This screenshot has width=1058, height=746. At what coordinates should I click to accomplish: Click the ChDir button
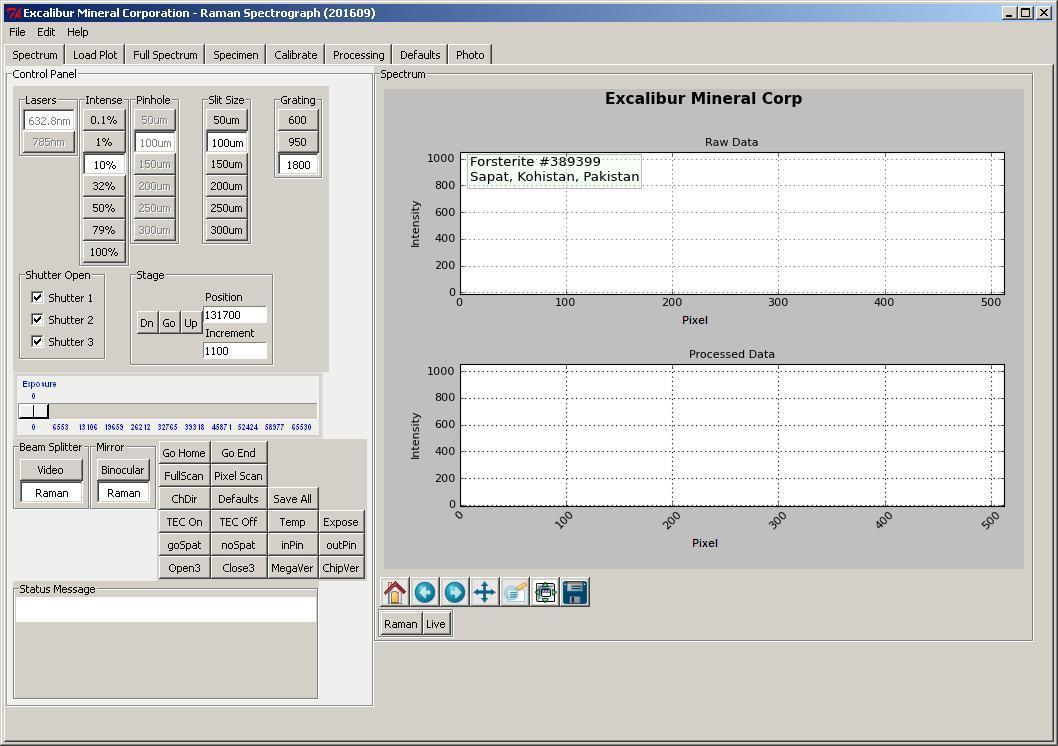184,498
